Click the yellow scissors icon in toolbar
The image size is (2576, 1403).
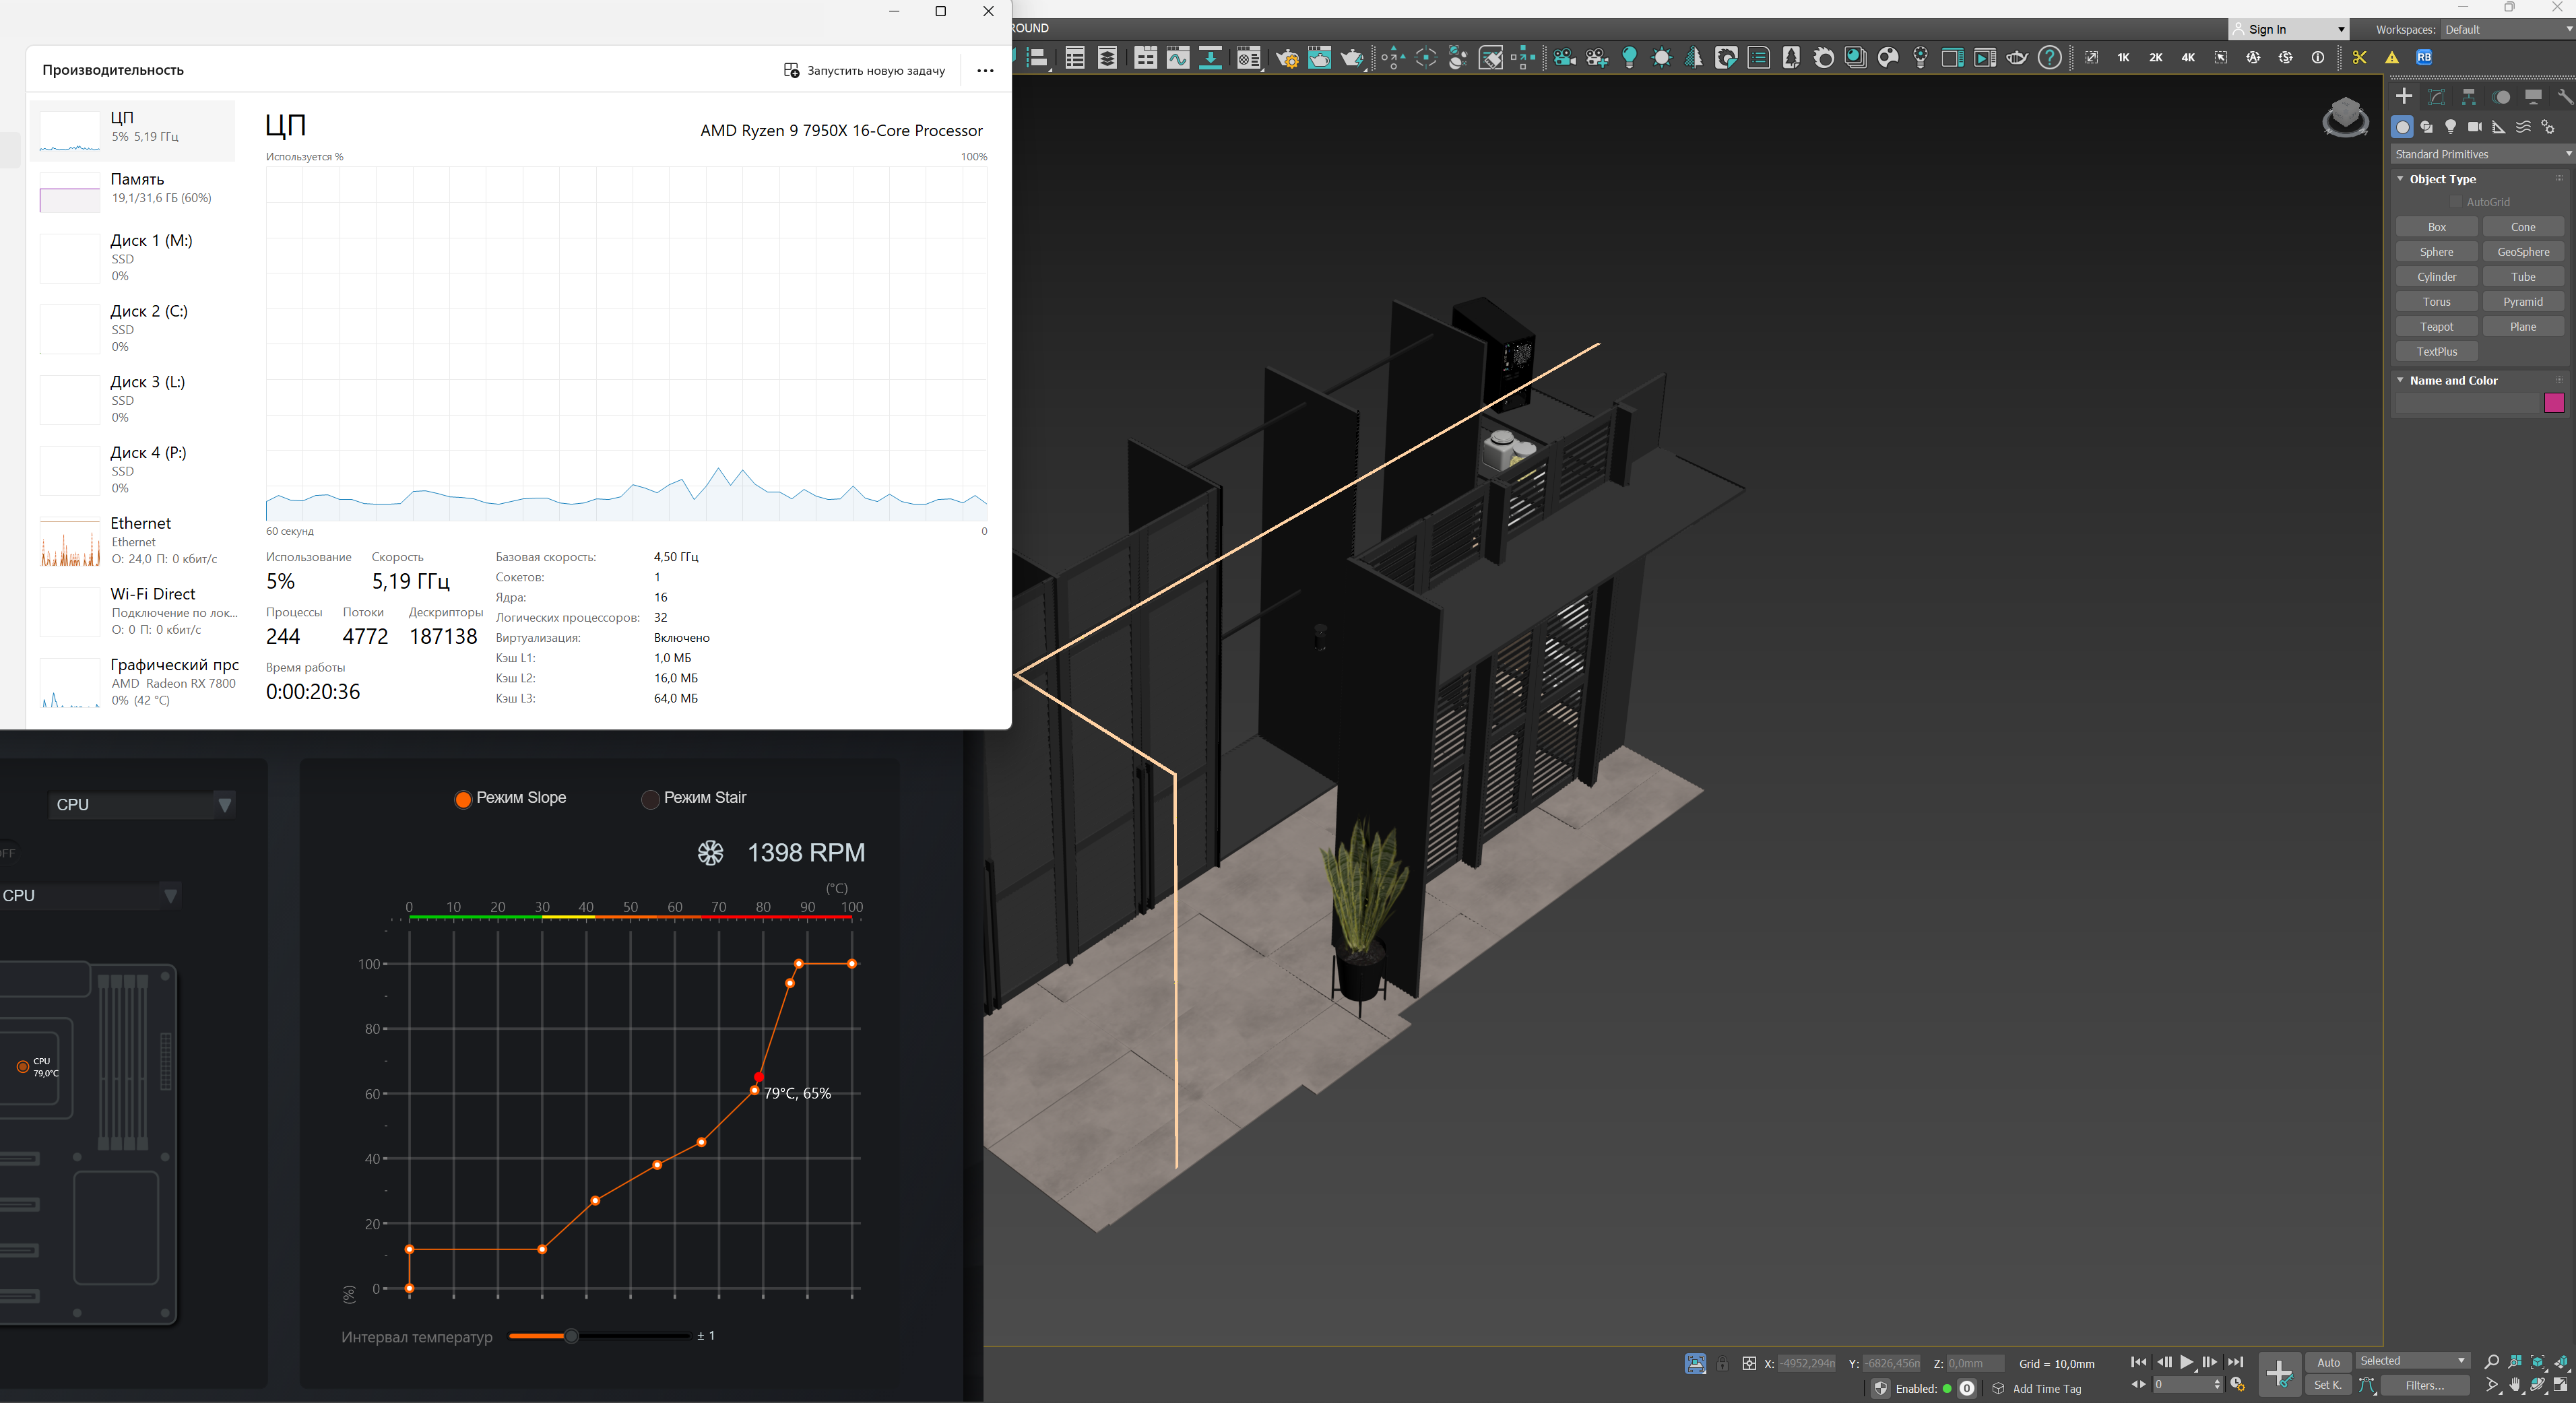(2359, 58)
